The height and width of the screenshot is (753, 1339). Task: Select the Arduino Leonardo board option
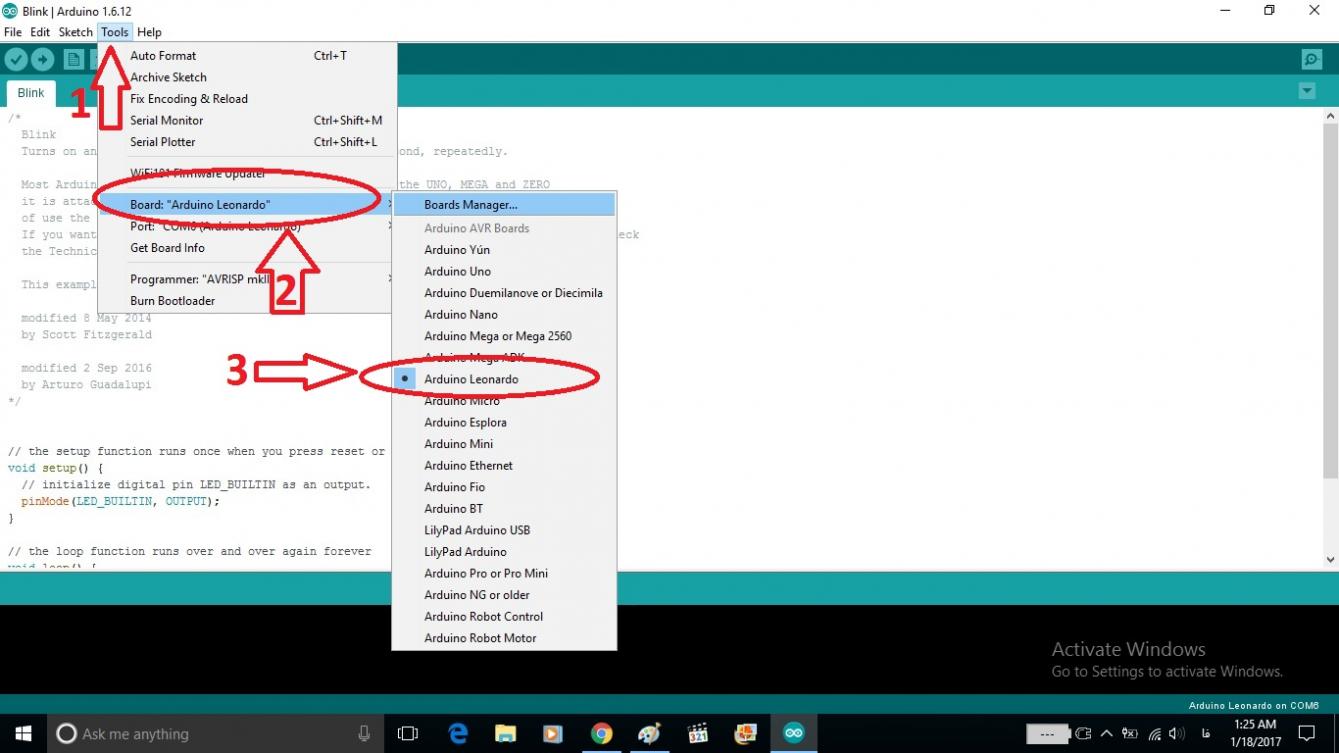tap(471, 380)
